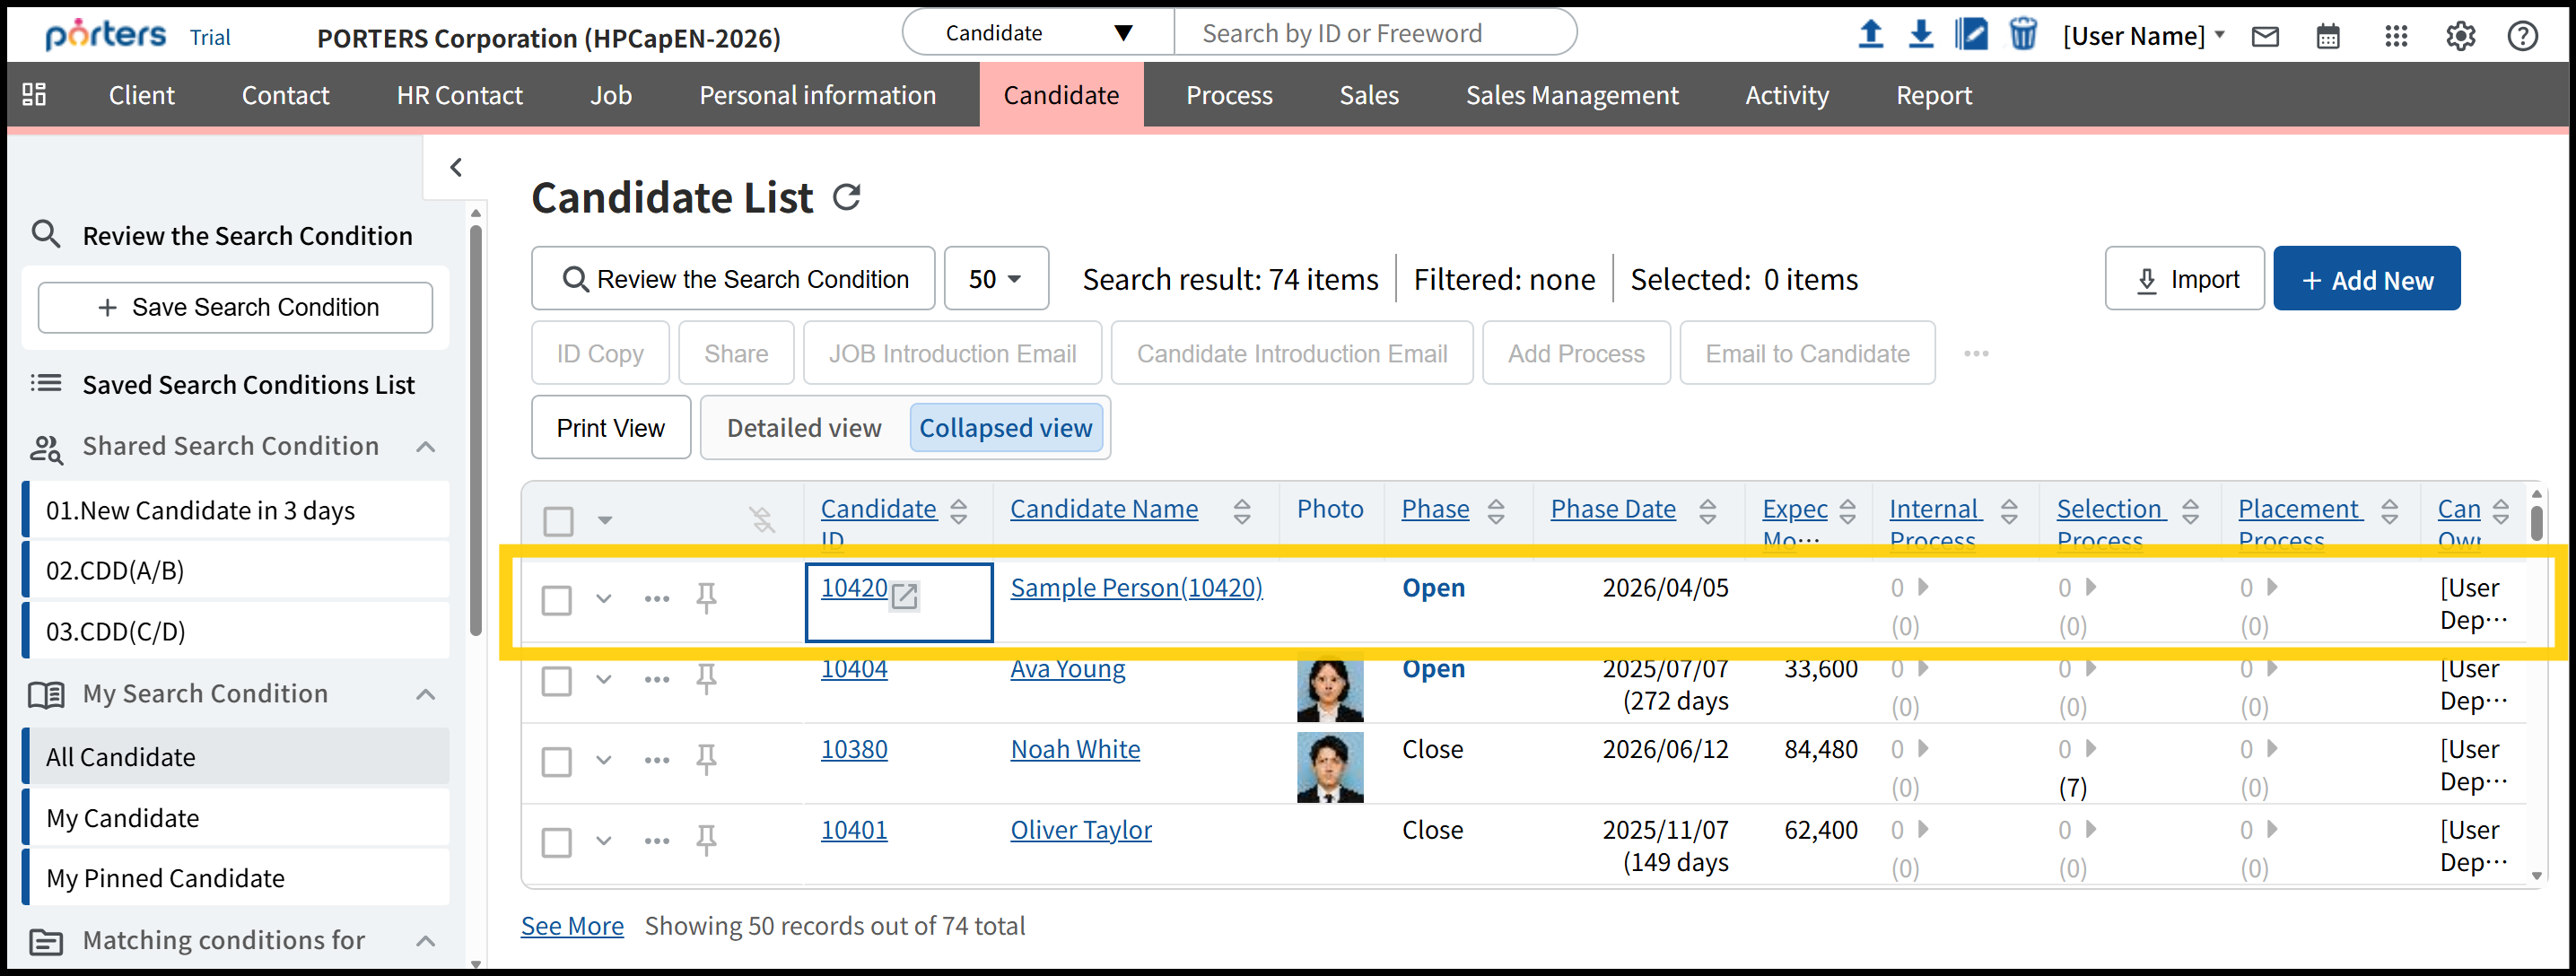Click the Add New button
Screen dimensions: 2576x976
click(x=2365, y=280)
